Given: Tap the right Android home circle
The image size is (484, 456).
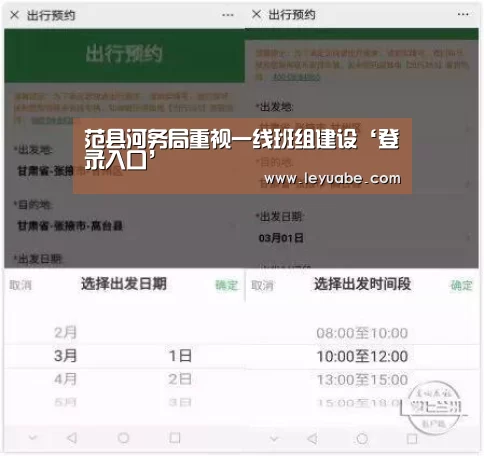Looking at the screenshot, I should tap(362, 439).
